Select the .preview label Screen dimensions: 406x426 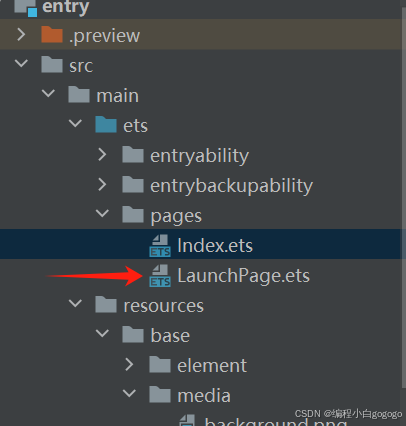(x=104, y=35)
